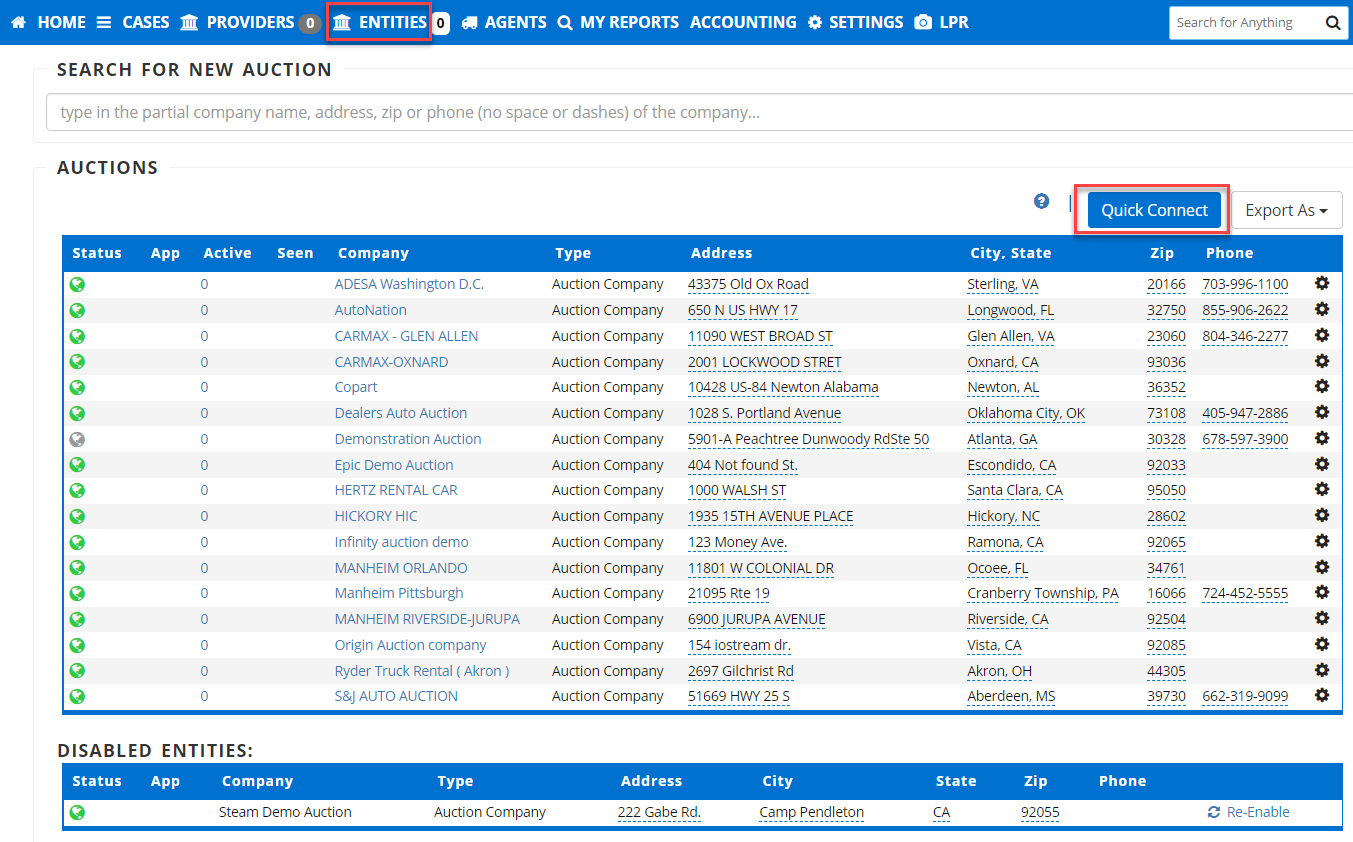The image size is (1353, 842).
Task: Click active count for HICKORY HIC row
Action: pos(204,516)
